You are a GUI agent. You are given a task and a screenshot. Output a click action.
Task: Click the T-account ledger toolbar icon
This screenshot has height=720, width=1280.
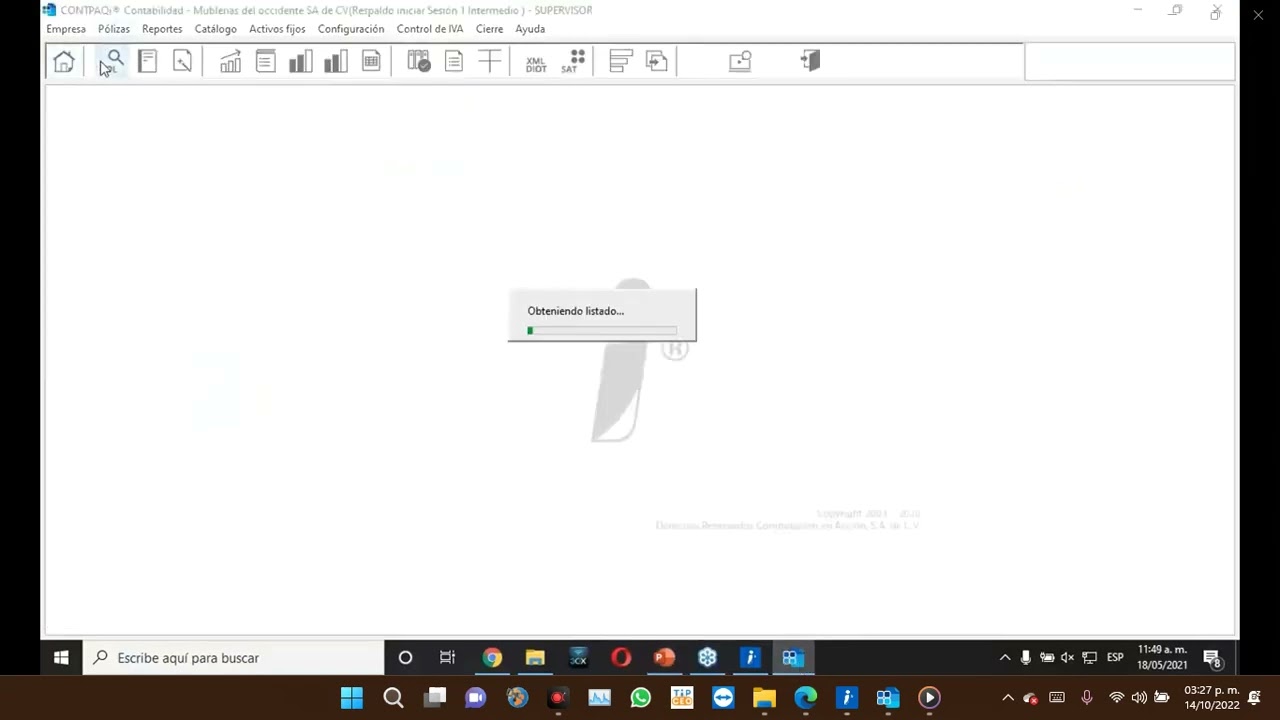pos(489,62)
